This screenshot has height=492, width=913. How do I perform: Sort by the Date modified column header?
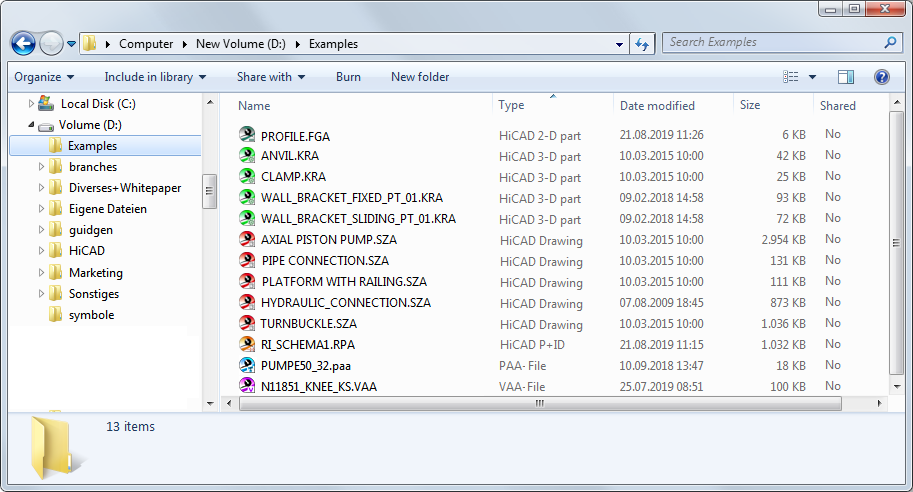click(x=657, y=105)
